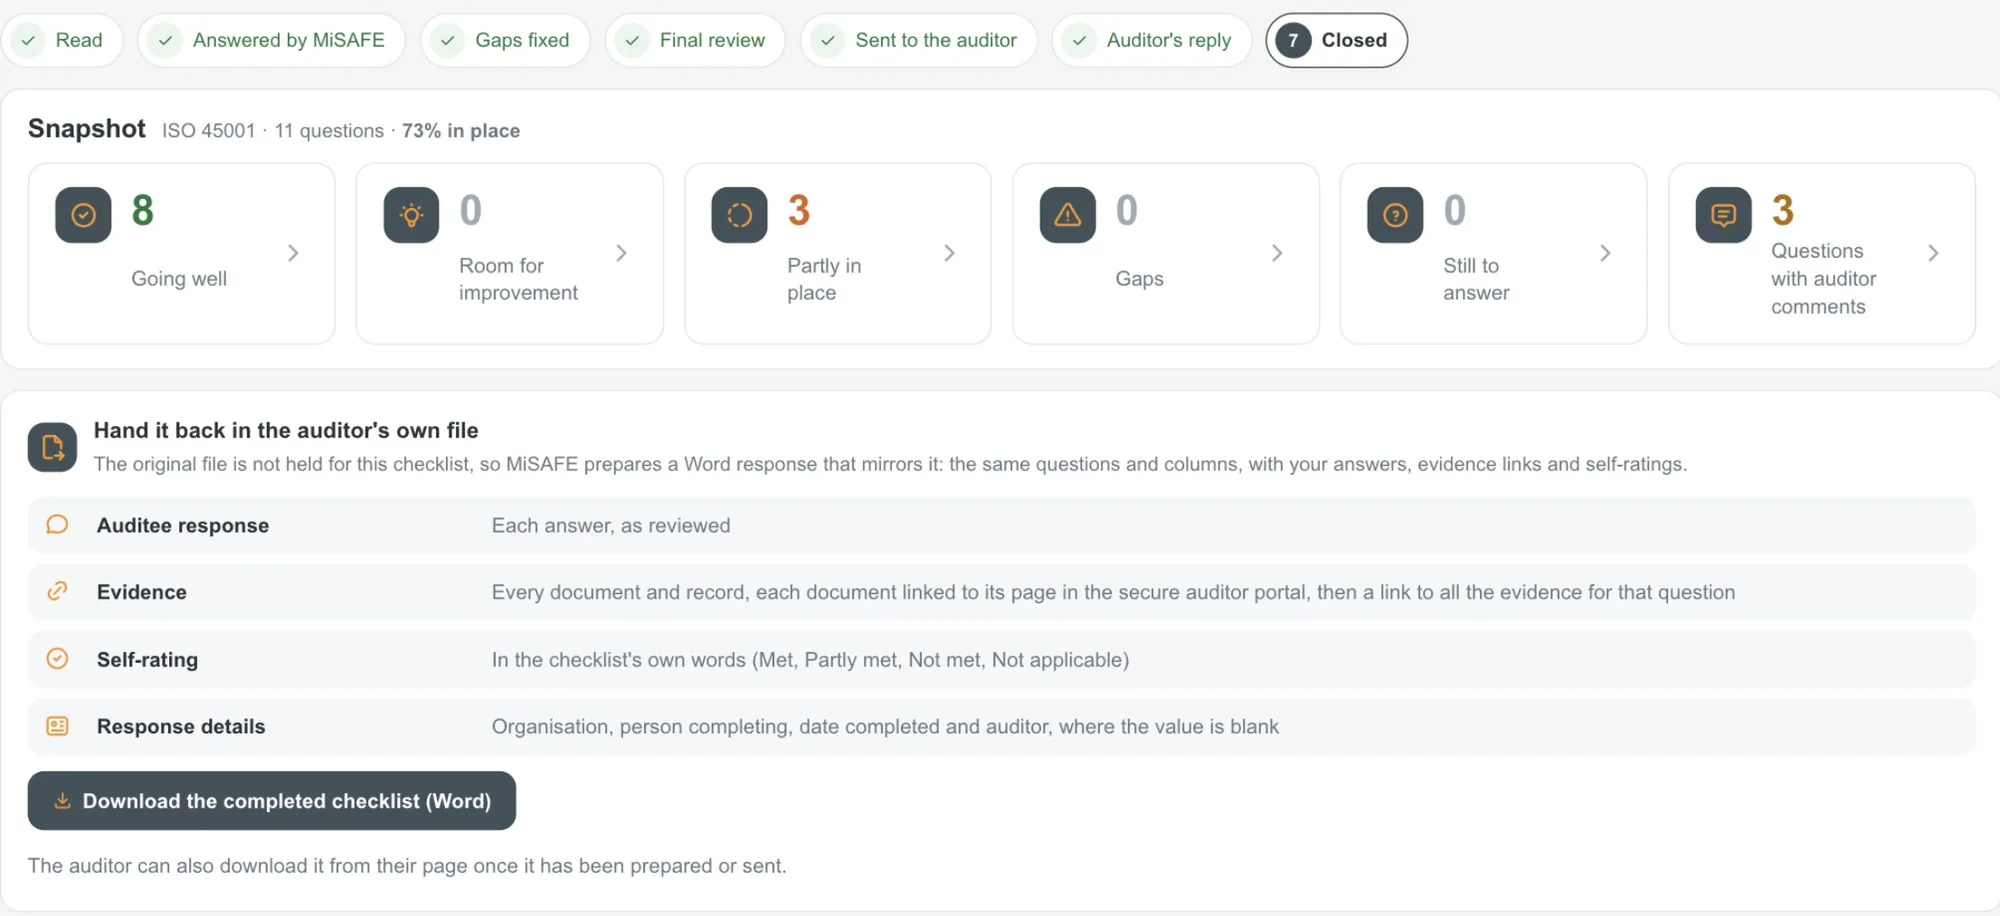The width and height of the screenshot is (2000, 916).
Task: Go to the Sent to the auditor step
Action: pos(919,40)
